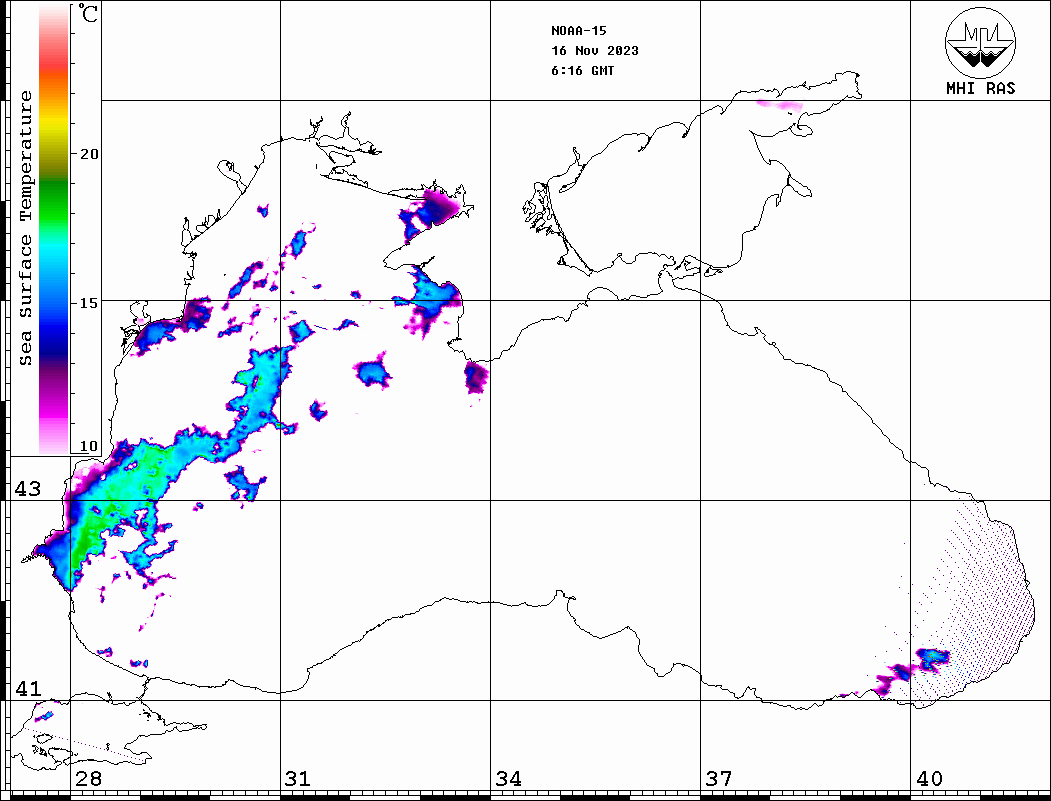Click the 20 degree scale label
This screenshot has width=1051, height=801.
(88, 154)
